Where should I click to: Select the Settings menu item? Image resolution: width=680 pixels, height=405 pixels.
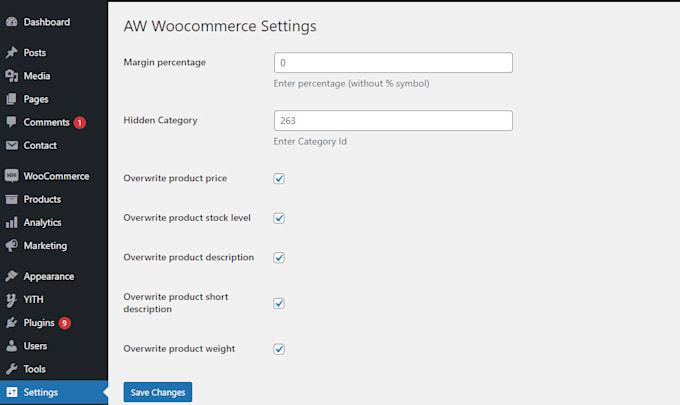point(54,392)
